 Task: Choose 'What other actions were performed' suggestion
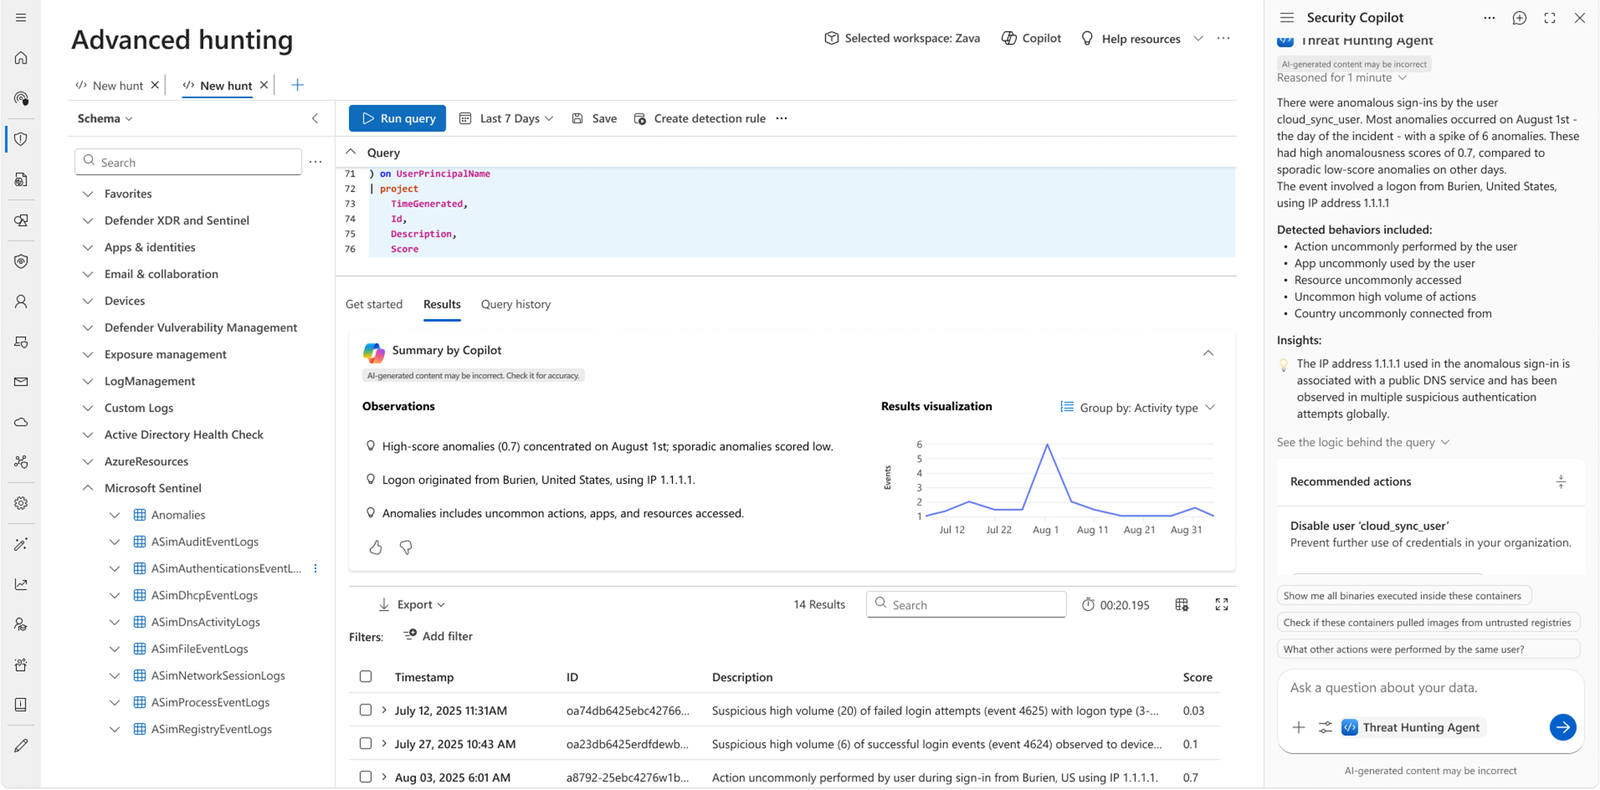tap(1429, 649)
